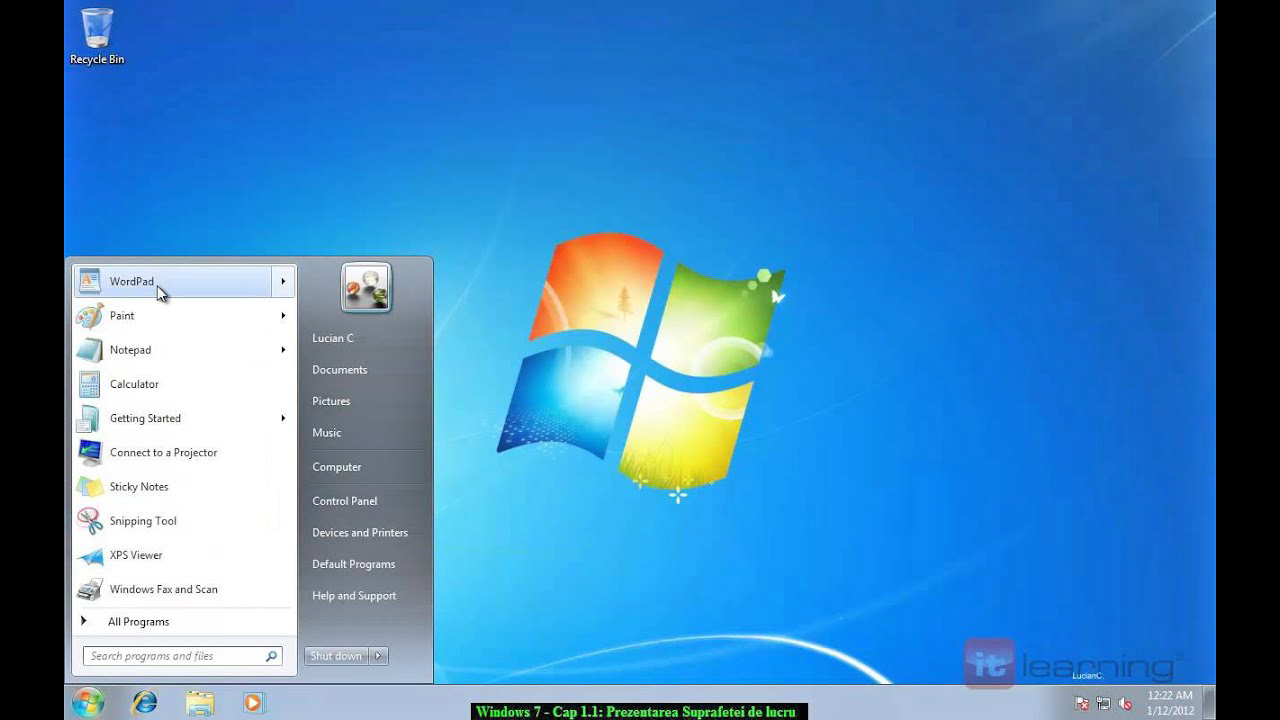Open Sticky Notes

(x=139, y=486)
